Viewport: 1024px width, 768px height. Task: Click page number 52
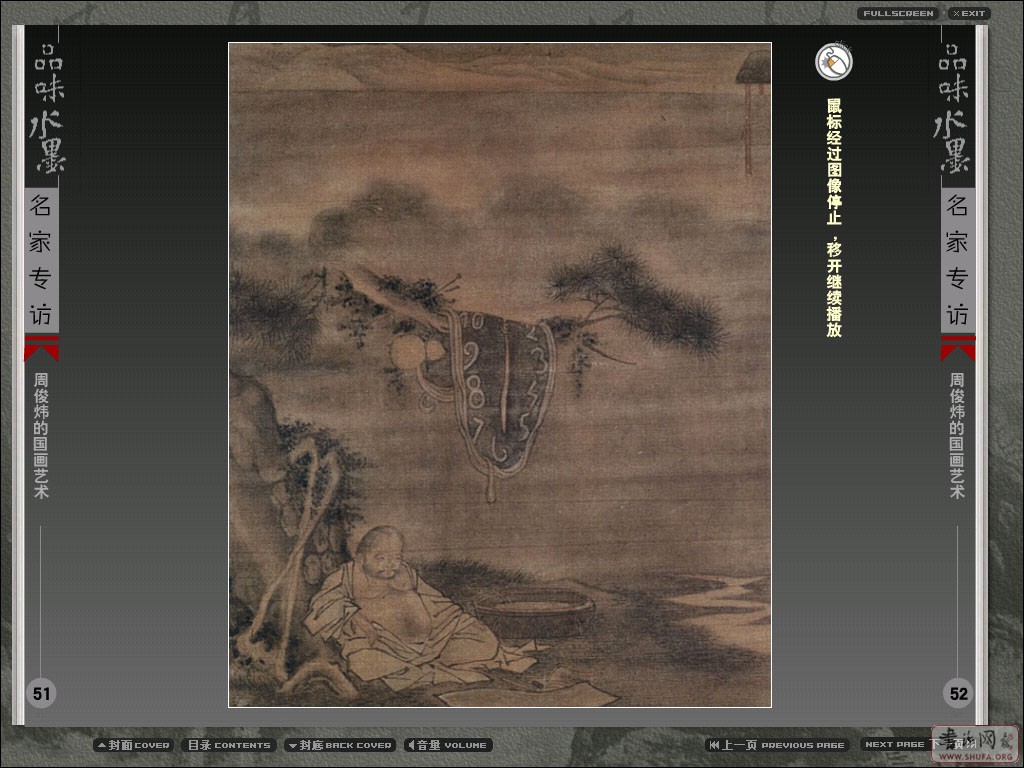(958, 694)
